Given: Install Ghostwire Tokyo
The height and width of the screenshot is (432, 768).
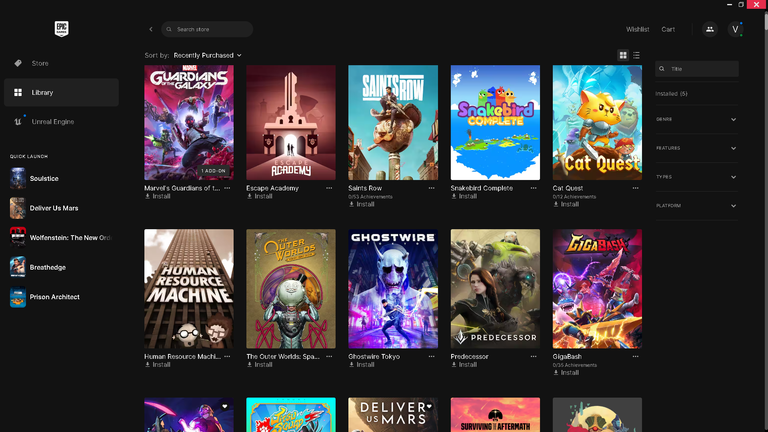Looking at the screenshot, I should point(361,365).
